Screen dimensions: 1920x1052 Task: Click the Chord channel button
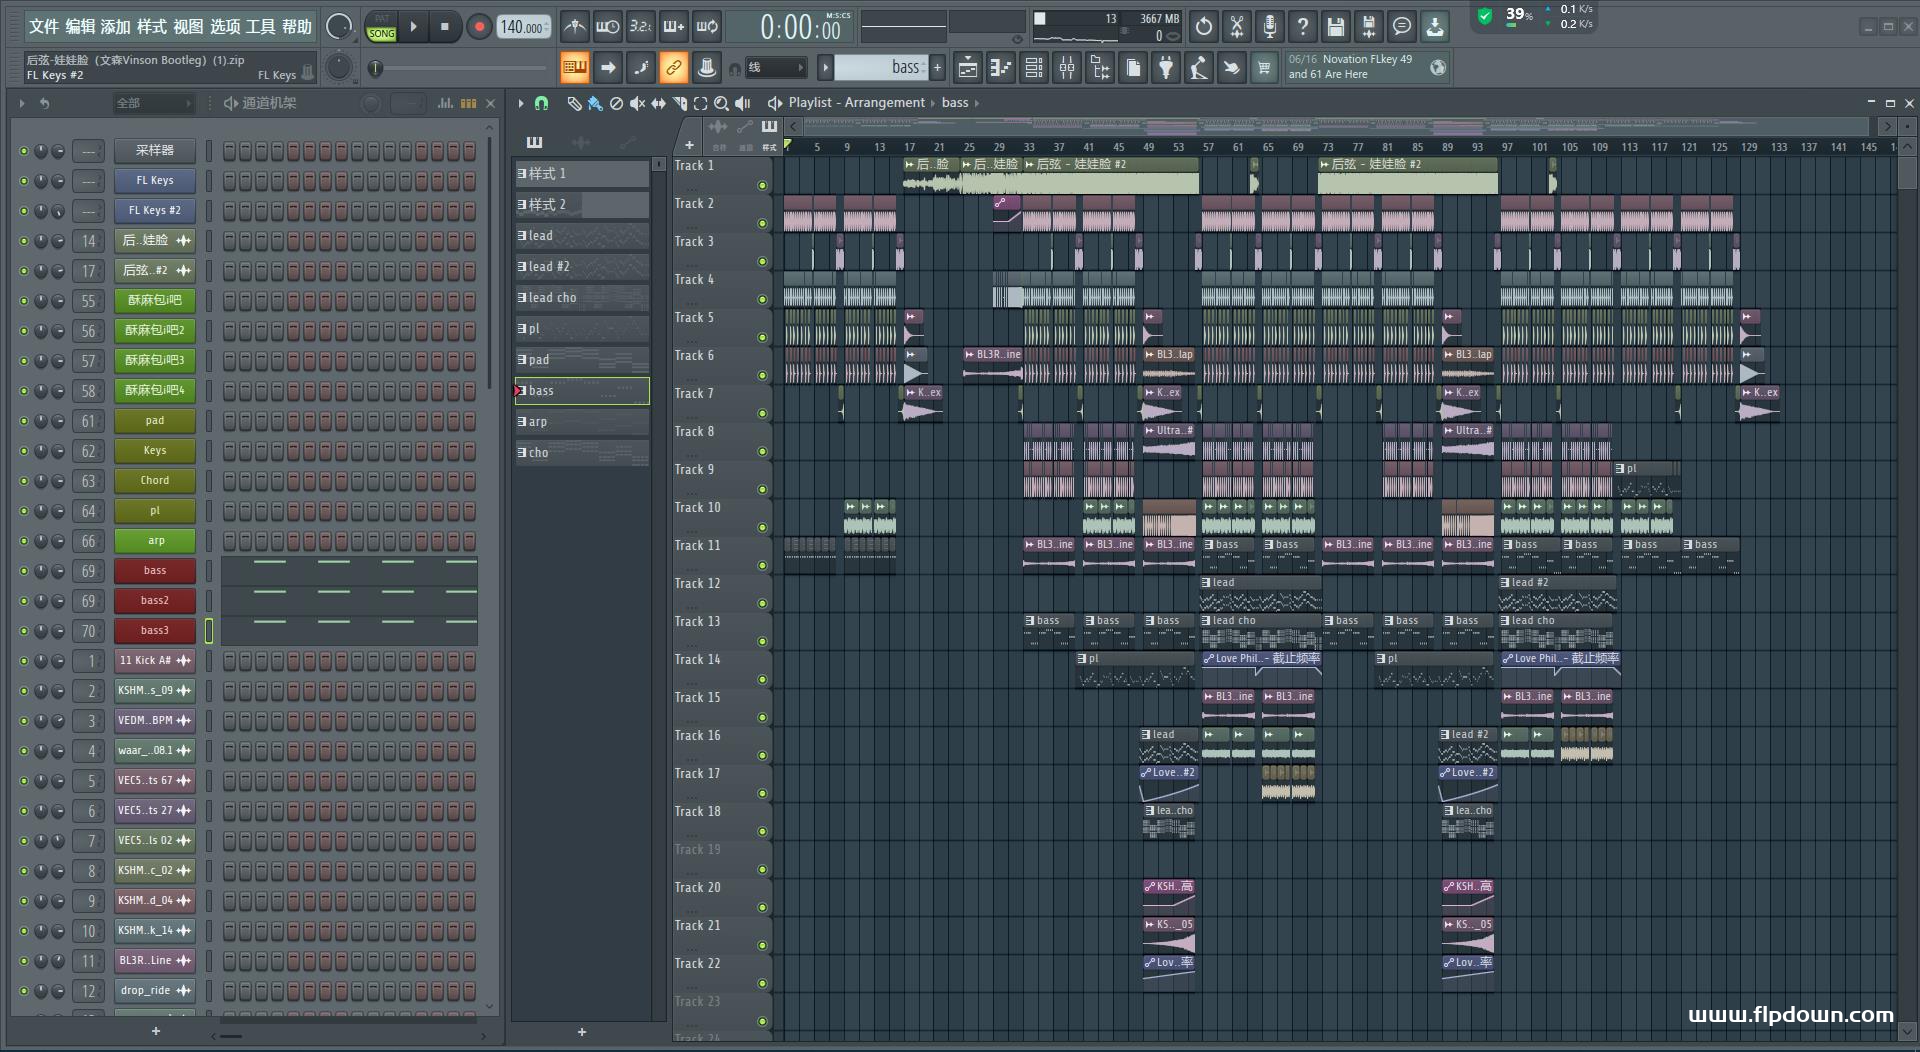coord(155,481)
